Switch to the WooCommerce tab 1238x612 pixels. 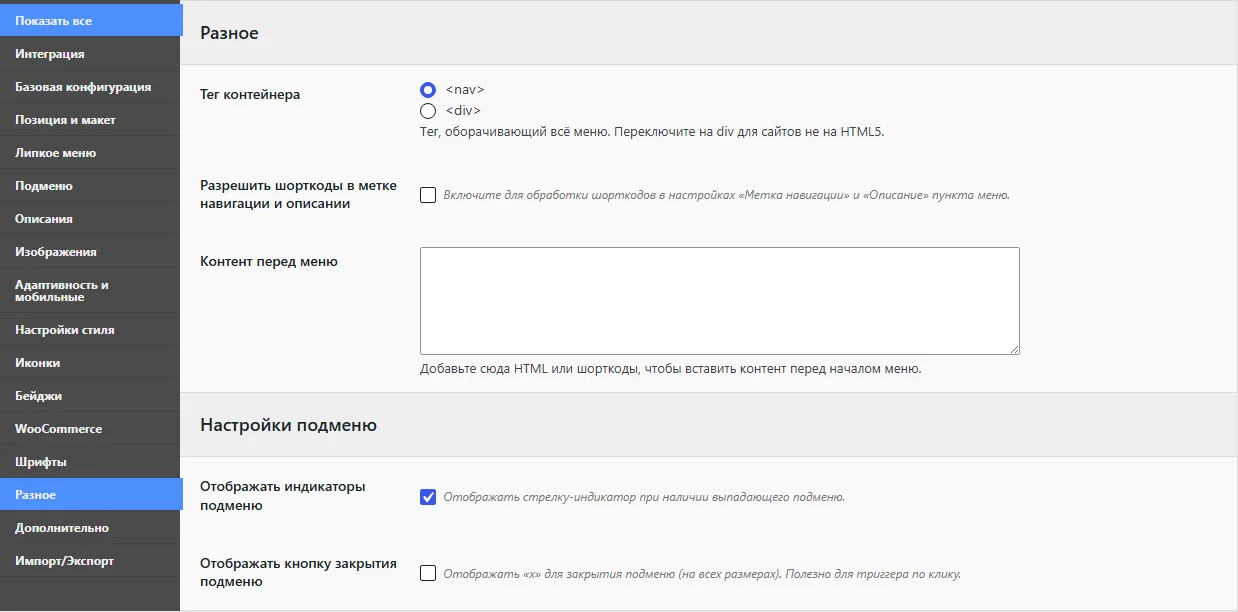point(90,429)
